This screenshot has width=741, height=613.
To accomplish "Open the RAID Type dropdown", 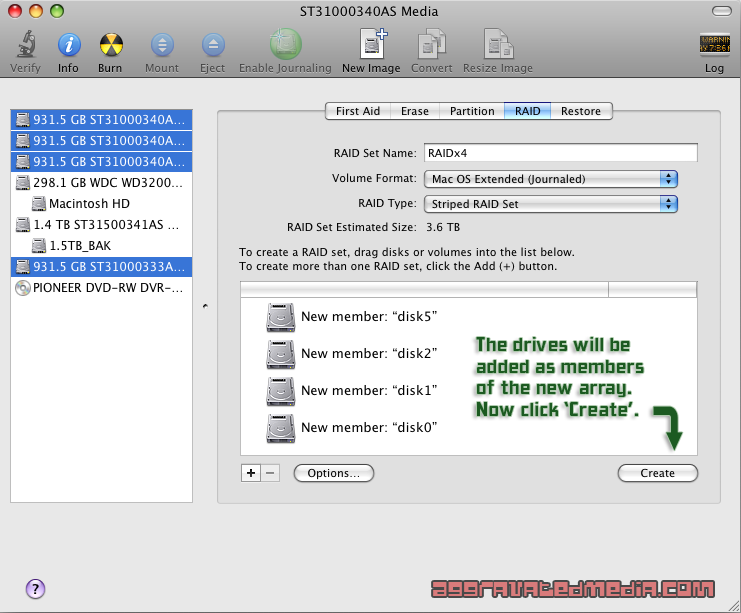I will 551,204.
